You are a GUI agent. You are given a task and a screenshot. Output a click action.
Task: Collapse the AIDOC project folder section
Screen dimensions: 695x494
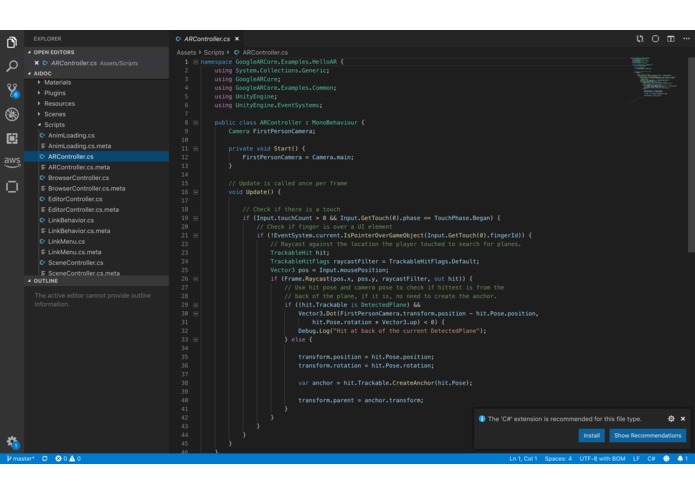29,74
